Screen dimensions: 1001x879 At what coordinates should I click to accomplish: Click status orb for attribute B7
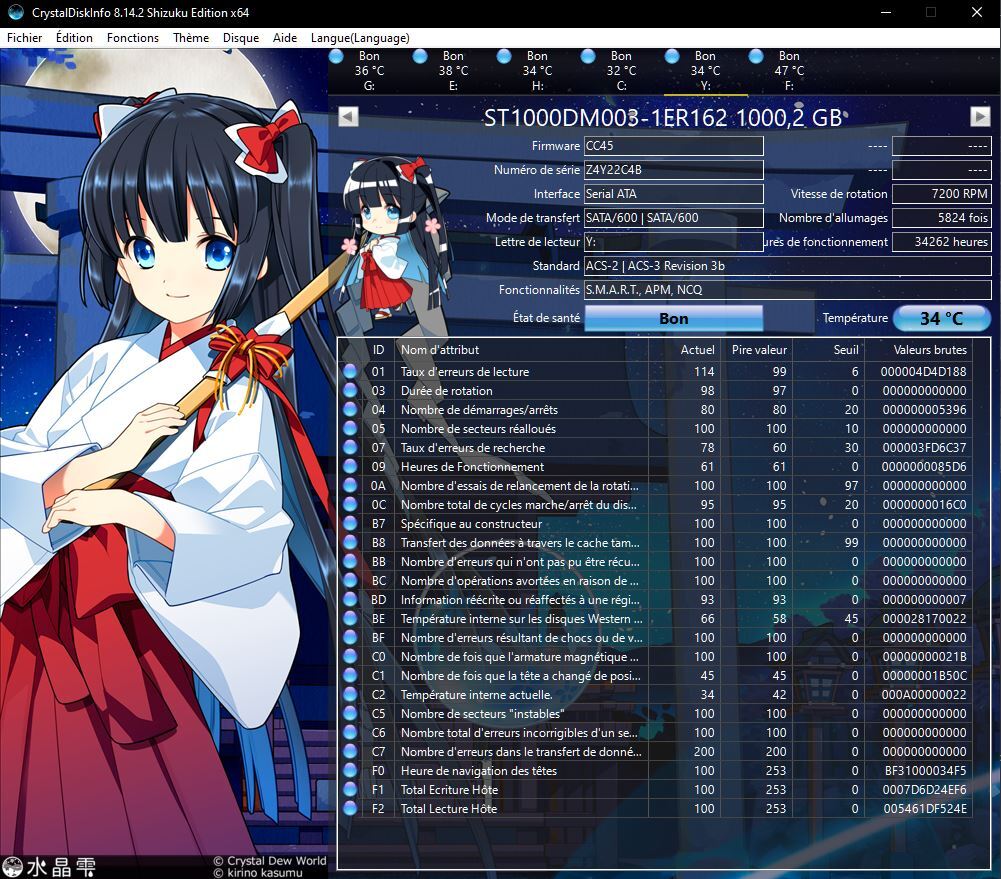(350, 523)
